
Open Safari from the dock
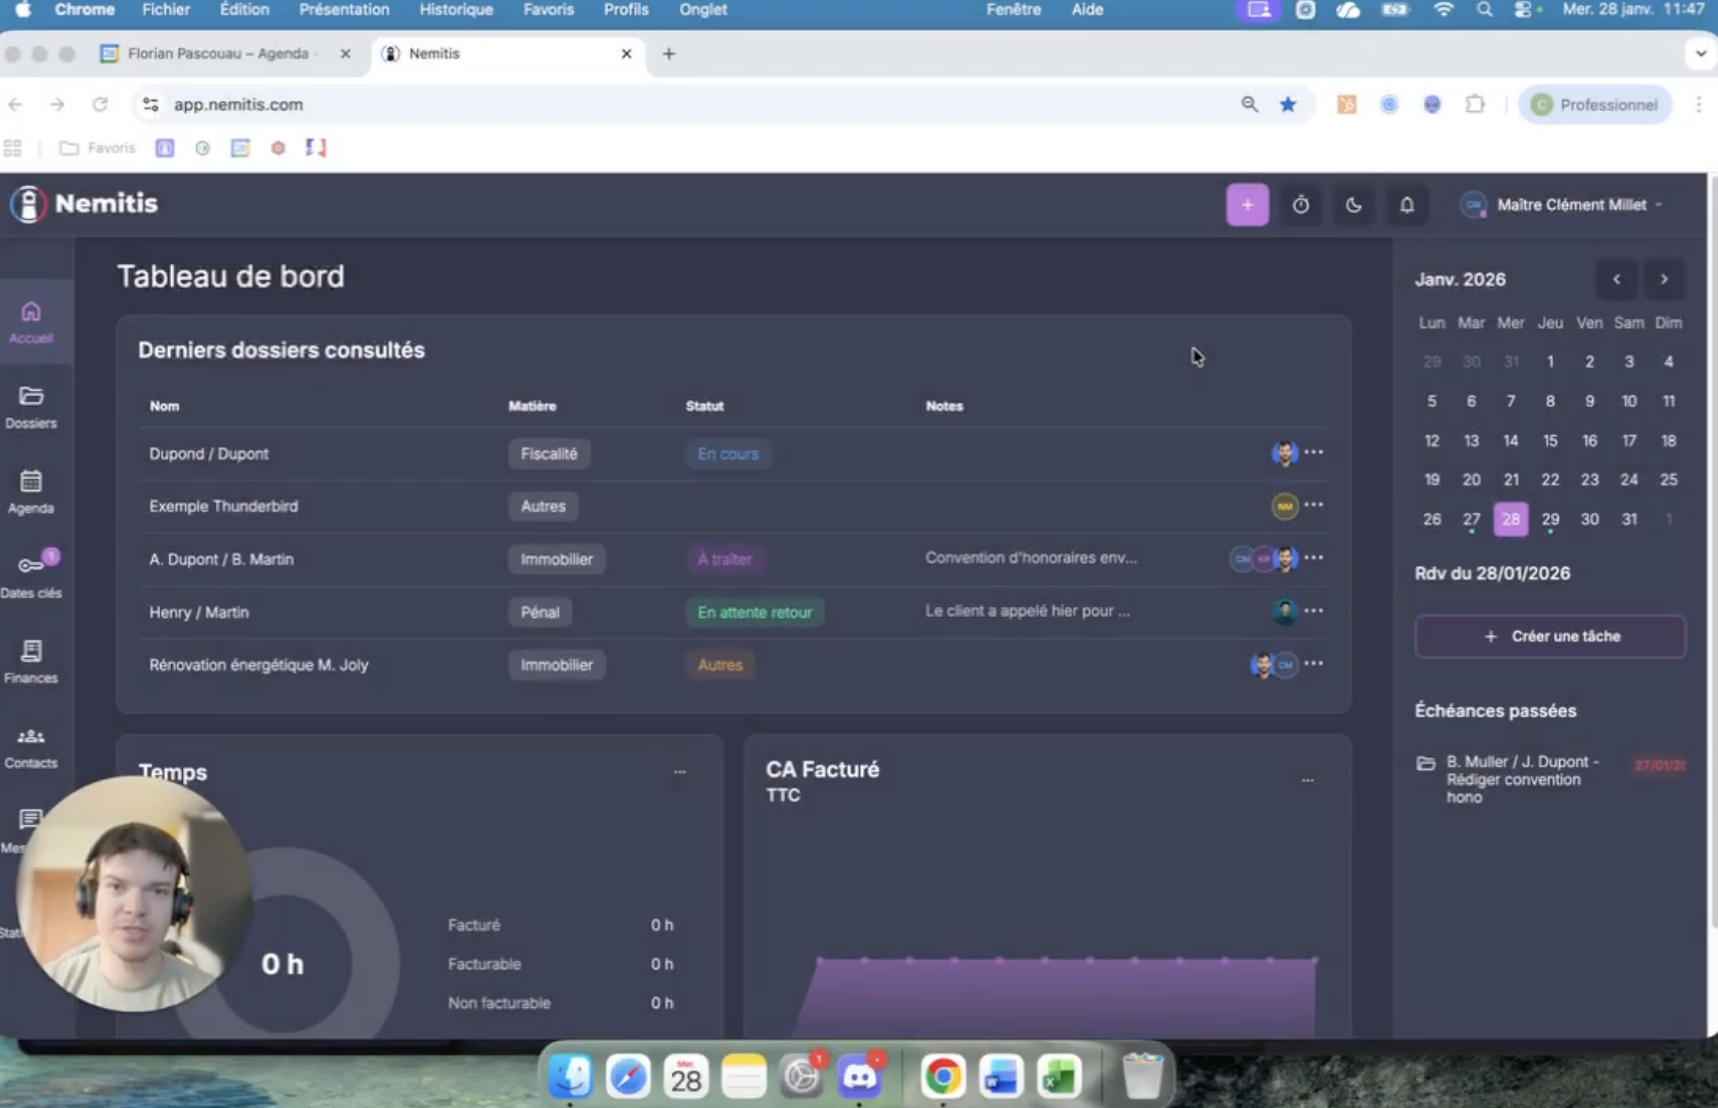(628, 1076)
